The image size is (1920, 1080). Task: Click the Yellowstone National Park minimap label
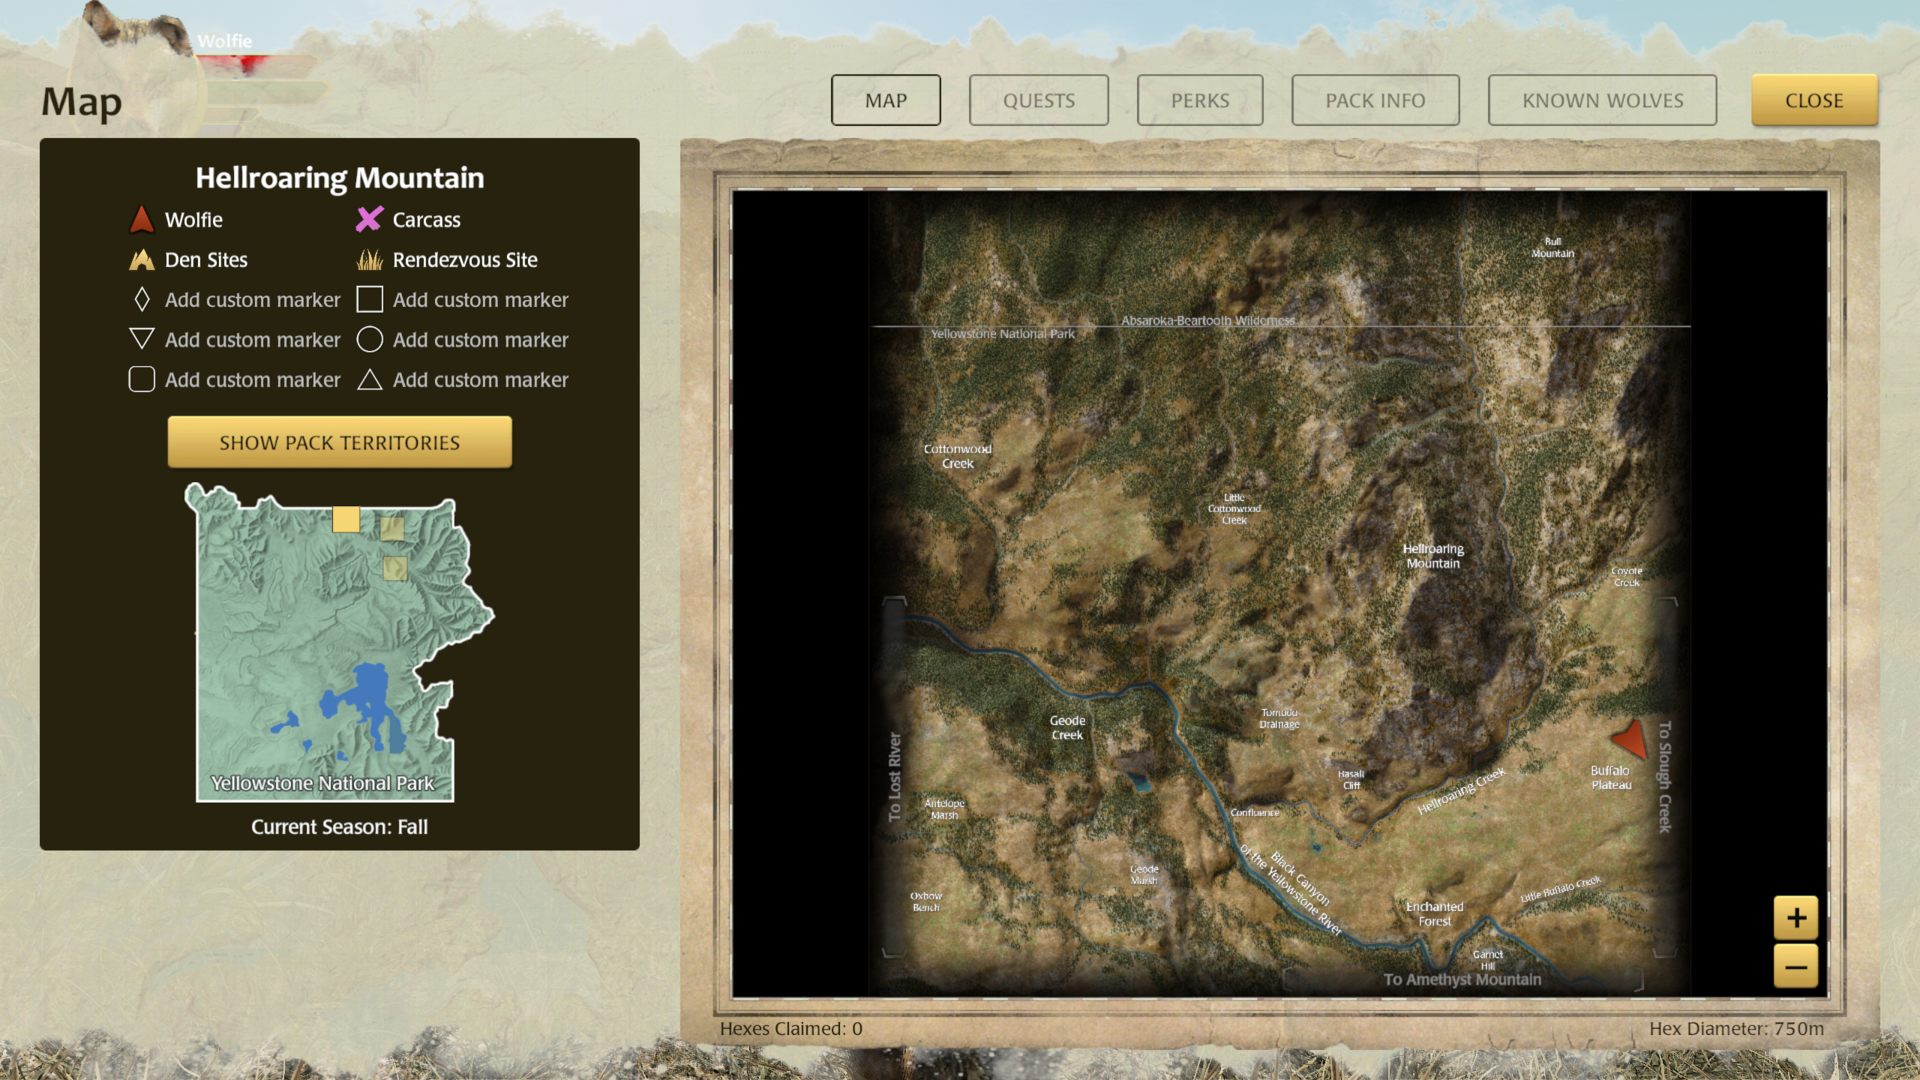[x=322, y=783]
